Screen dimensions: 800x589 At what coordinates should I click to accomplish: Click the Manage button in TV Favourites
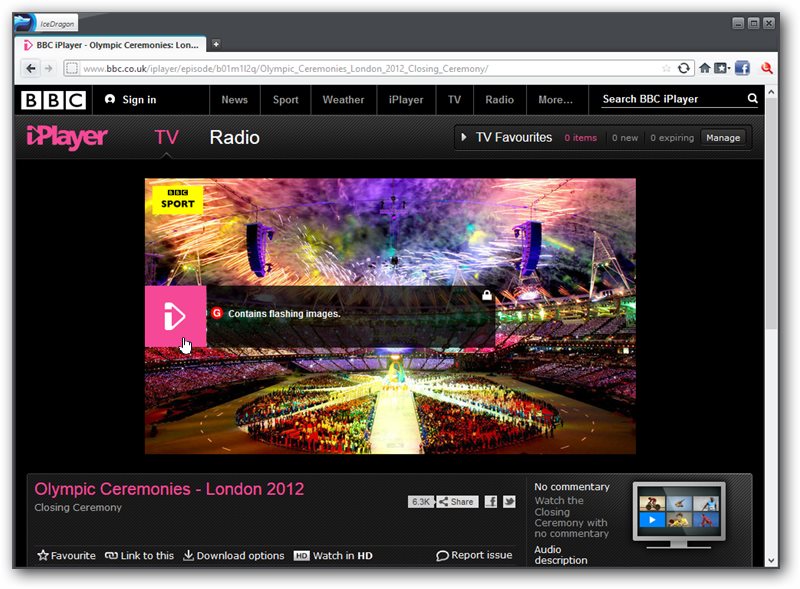coord(723,138)
